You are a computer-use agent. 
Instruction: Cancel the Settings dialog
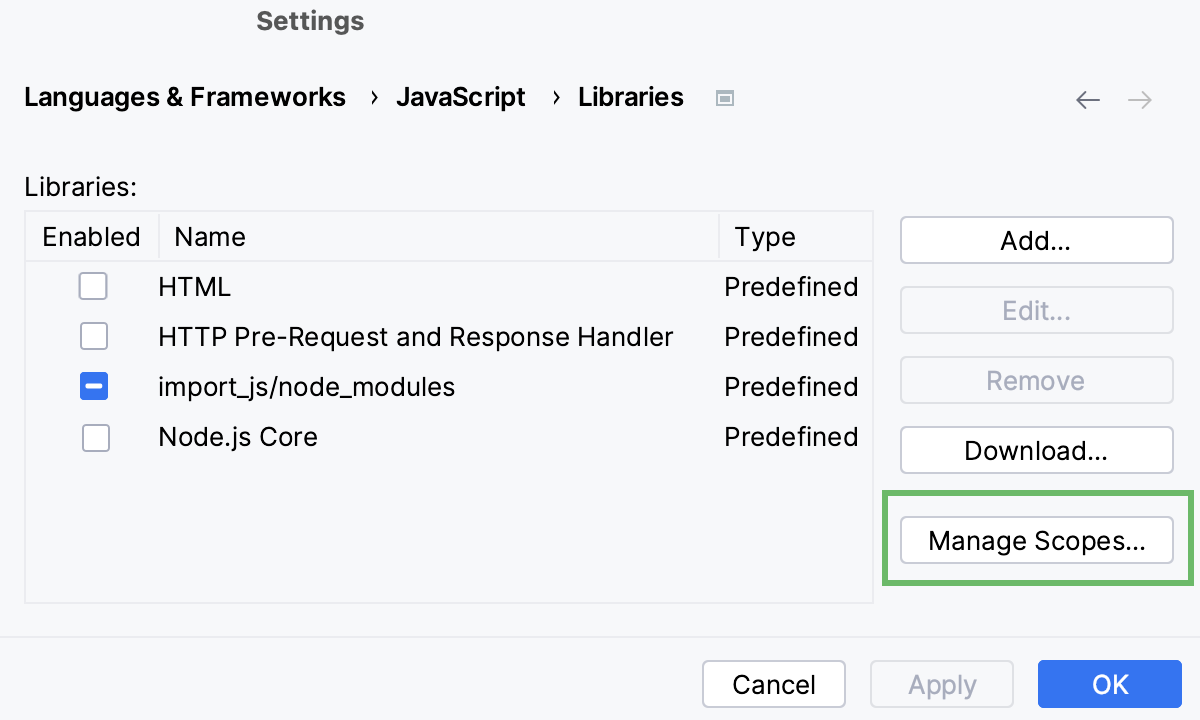pos(774,684)
